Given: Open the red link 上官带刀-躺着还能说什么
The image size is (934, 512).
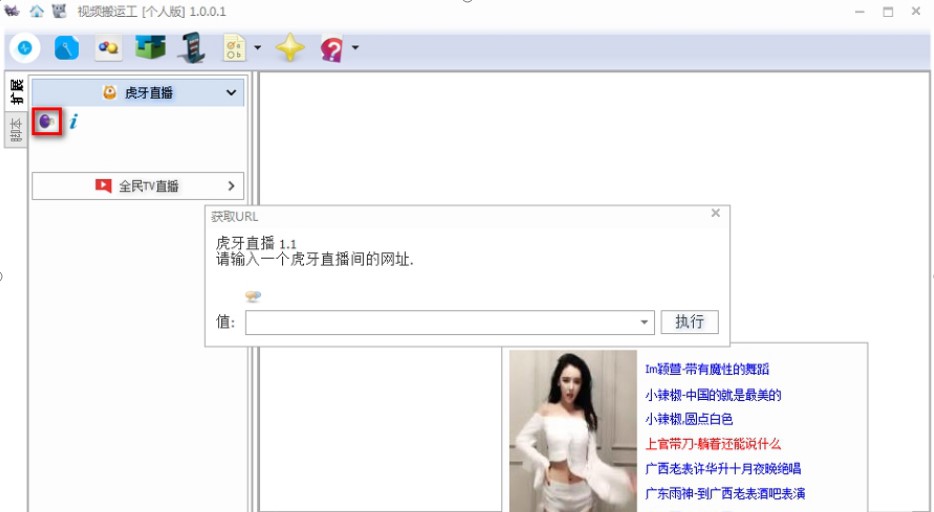Looking at the screenshot, I should coord(712,444).
